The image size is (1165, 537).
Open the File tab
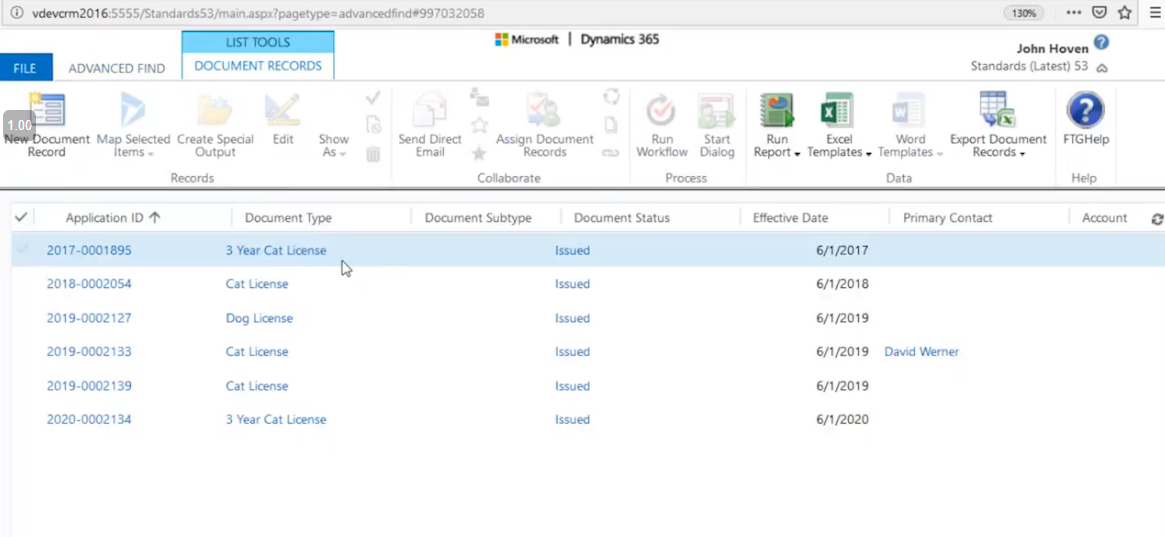click(25, 68)
